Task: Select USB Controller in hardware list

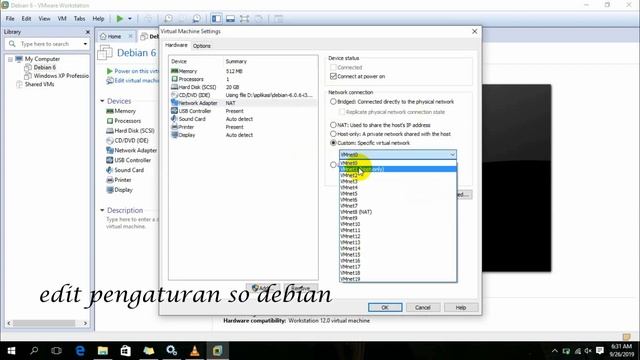Action: click(x=243, y=111)
